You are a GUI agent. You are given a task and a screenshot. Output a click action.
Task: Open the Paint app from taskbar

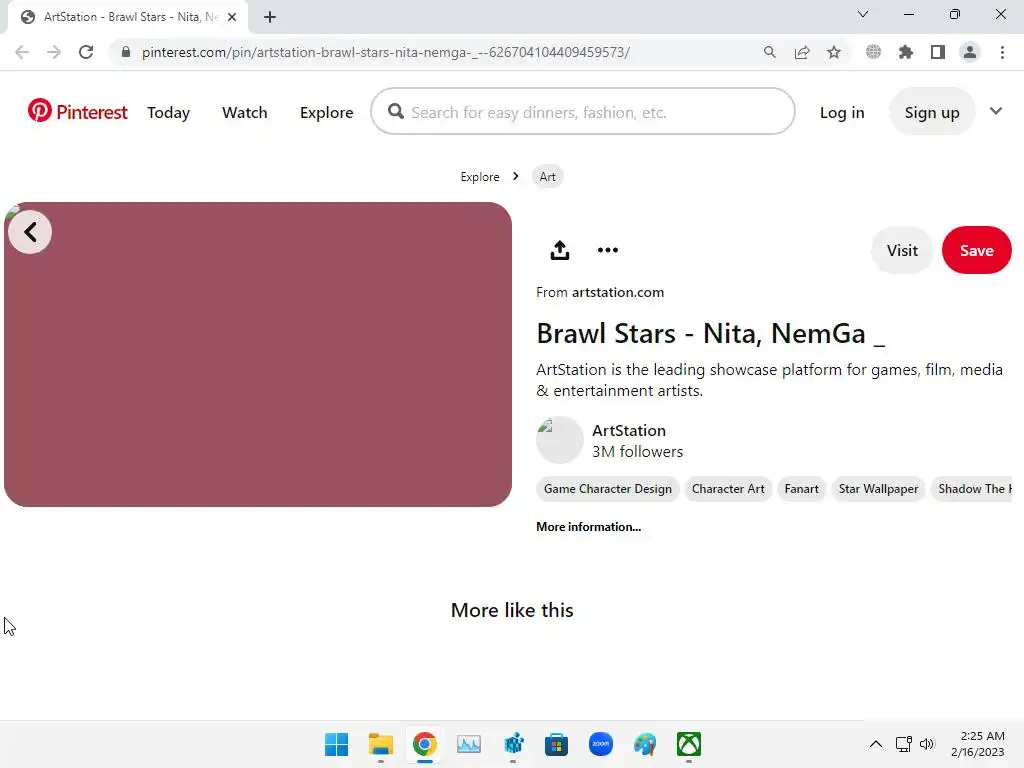(x=645, y=744)
